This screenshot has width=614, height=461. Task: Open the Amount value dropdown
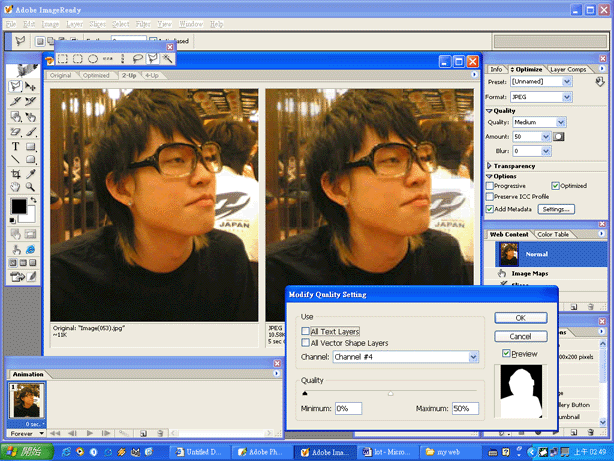[x=546, y=136]
